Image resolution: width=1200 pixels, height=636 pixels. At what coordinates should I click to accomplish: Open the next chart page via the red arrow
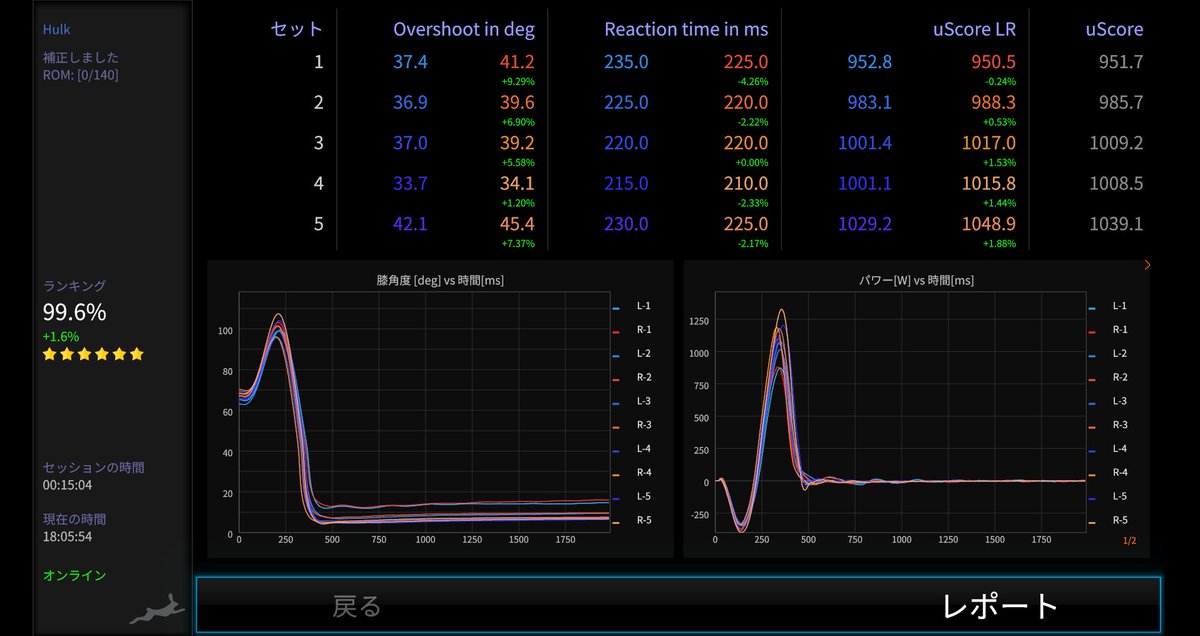tap(1147, 266)
